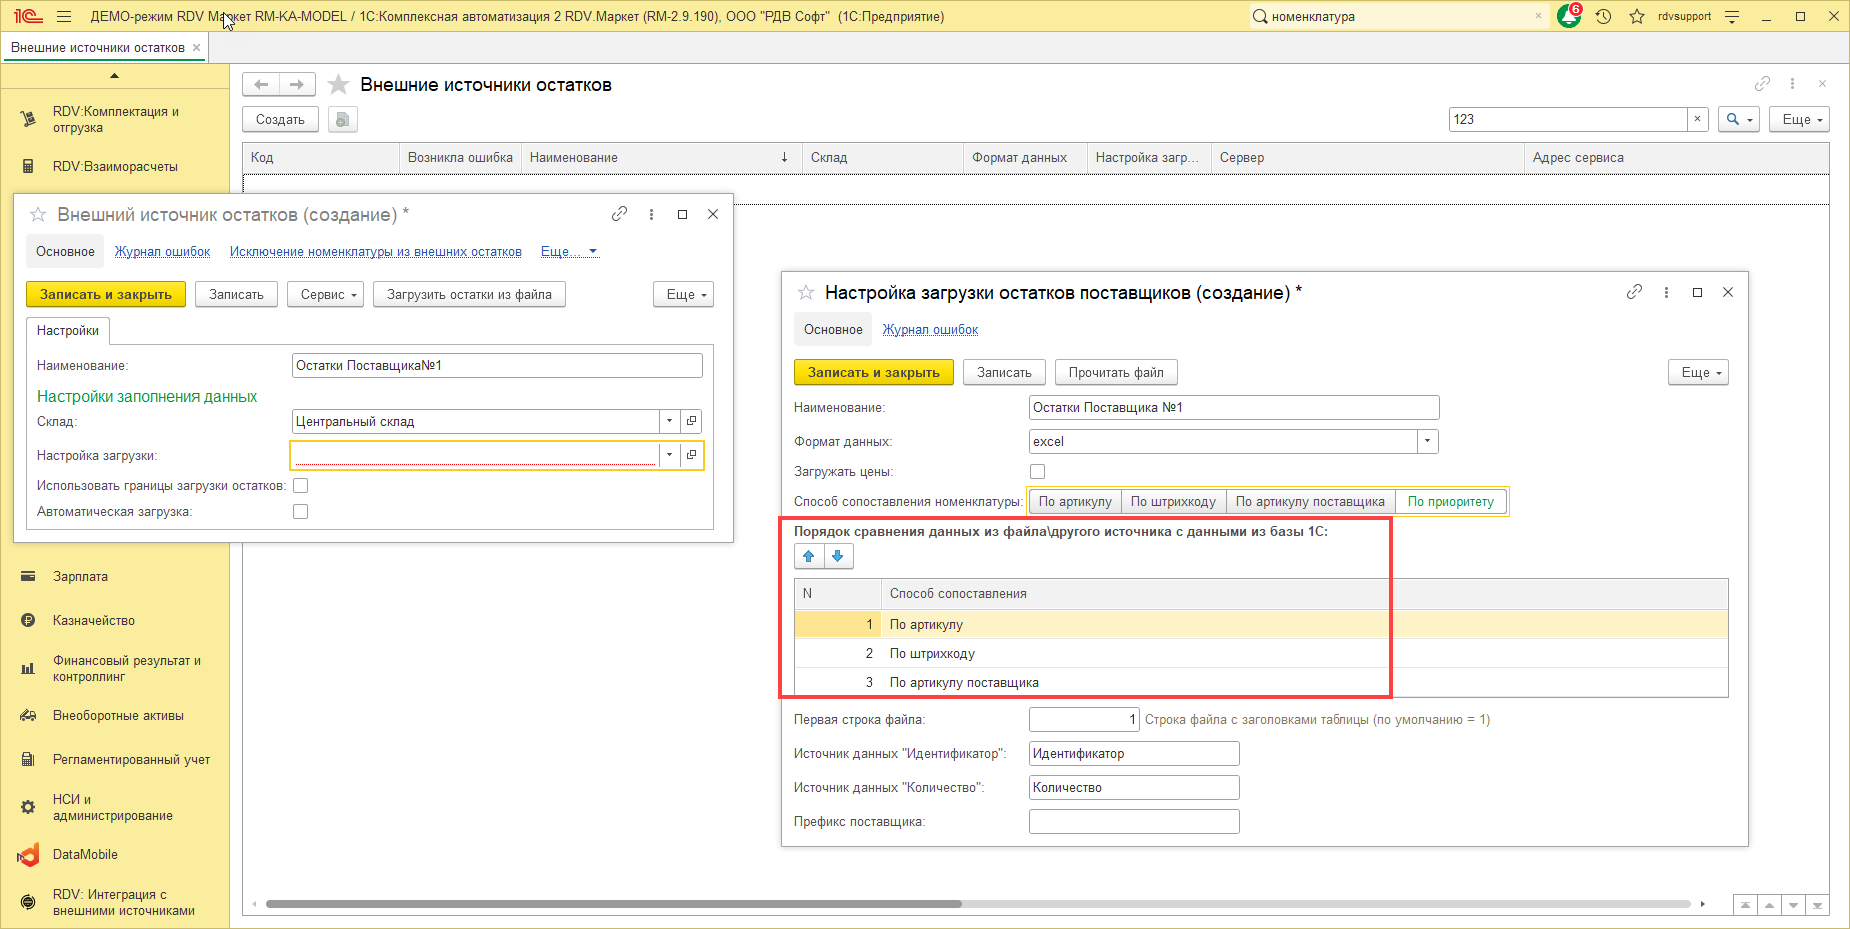1850x929 pixels.
Task: Enable the Загружать цены checkbox
Action: click(x=1037, y=472)
